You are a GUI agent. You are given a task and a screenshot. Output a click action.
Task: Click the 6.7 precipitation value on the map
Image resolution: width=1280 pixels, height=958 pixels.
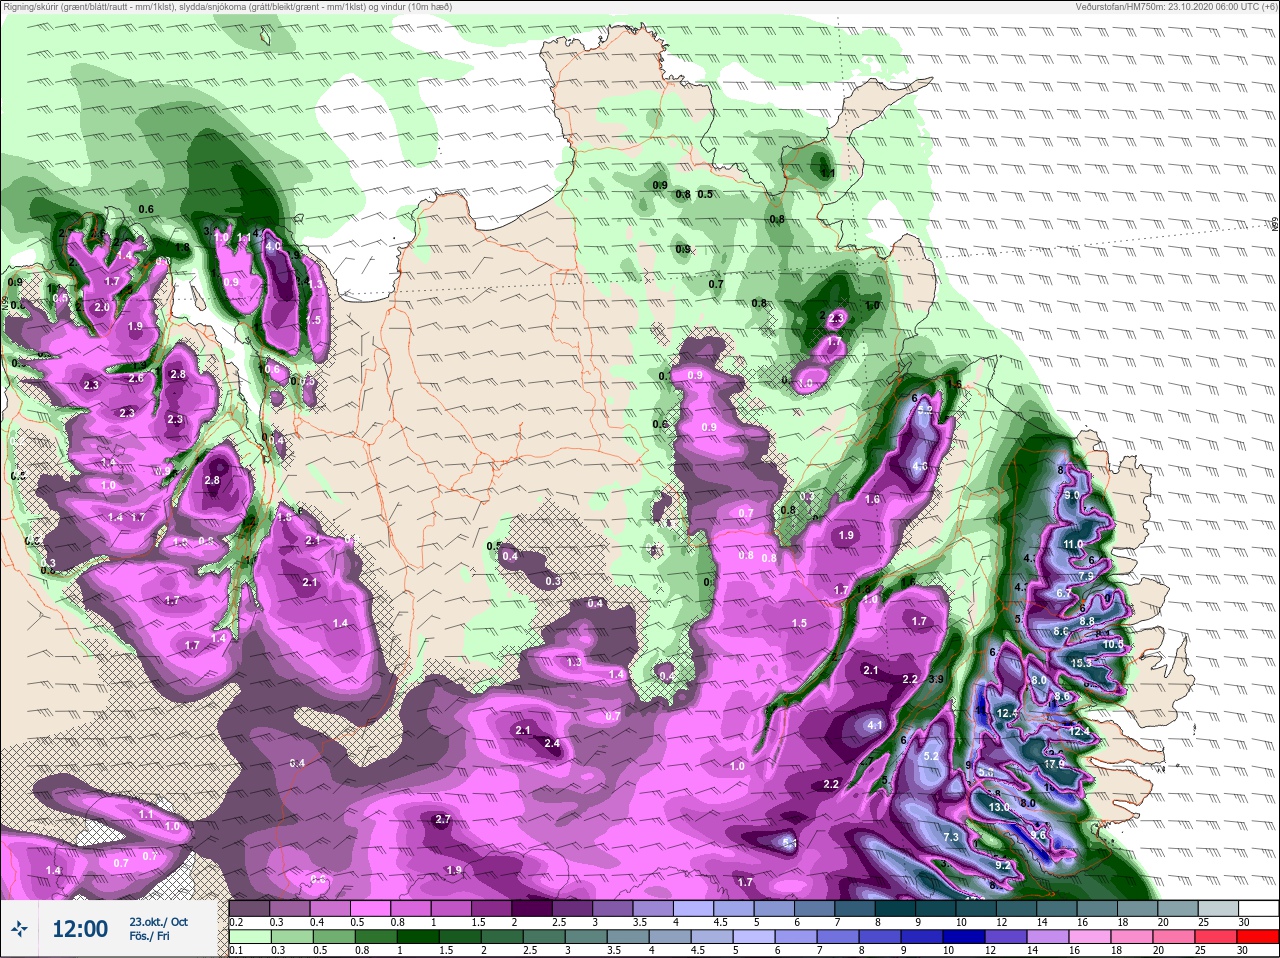pyautogui.click(x=1064, y=593)
